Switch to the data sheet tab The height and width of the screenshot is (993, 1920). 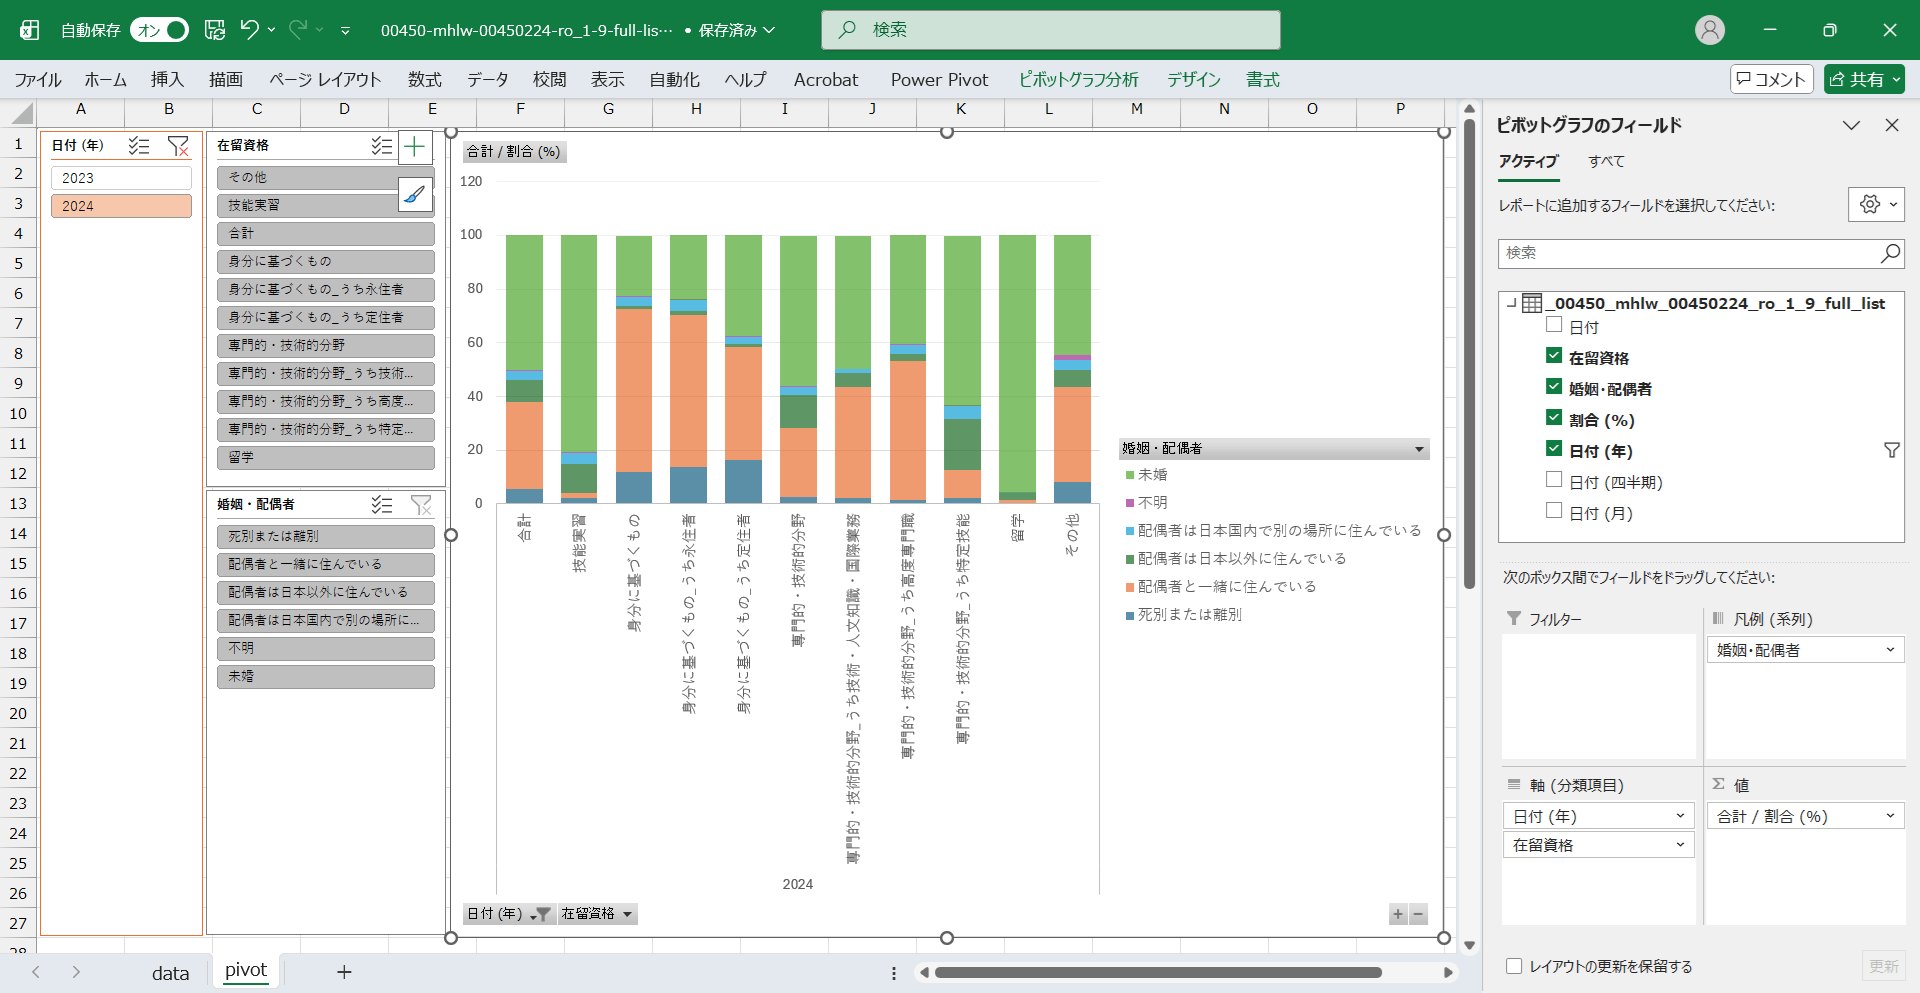click(170, 972)
